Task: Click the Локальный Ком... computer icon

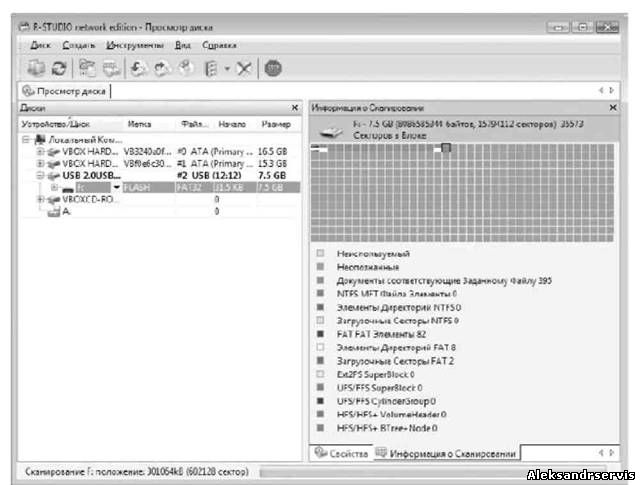Action: [40, 140]
